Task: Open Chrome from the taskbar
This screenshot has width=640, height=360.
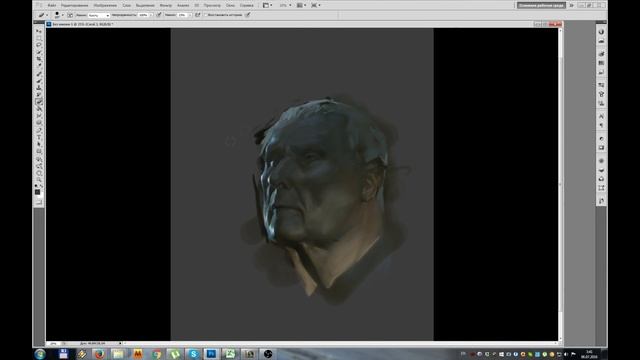Action: coord(157,354)
